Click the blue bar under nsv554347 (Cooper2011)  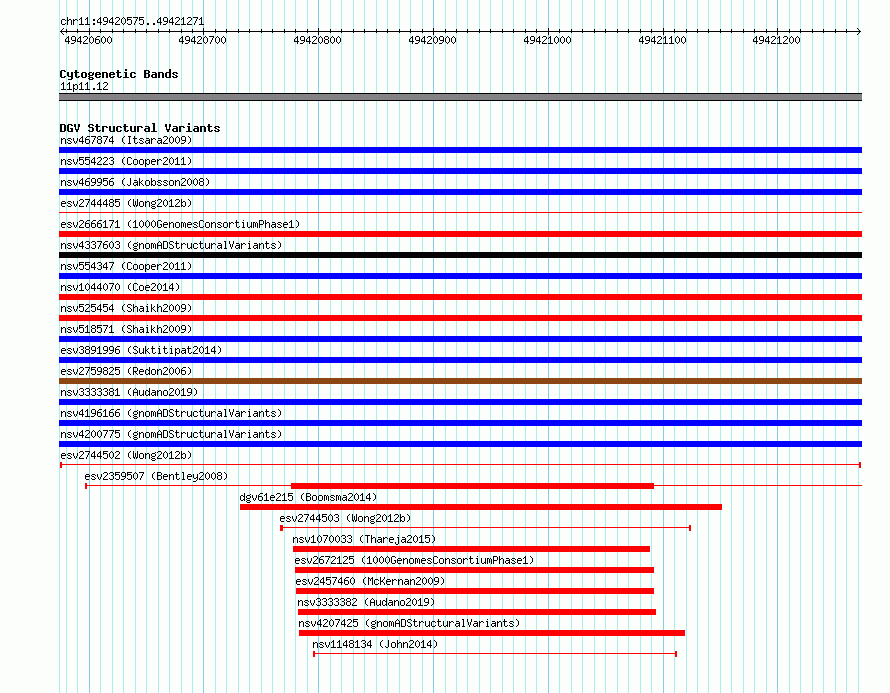[460, 276]
